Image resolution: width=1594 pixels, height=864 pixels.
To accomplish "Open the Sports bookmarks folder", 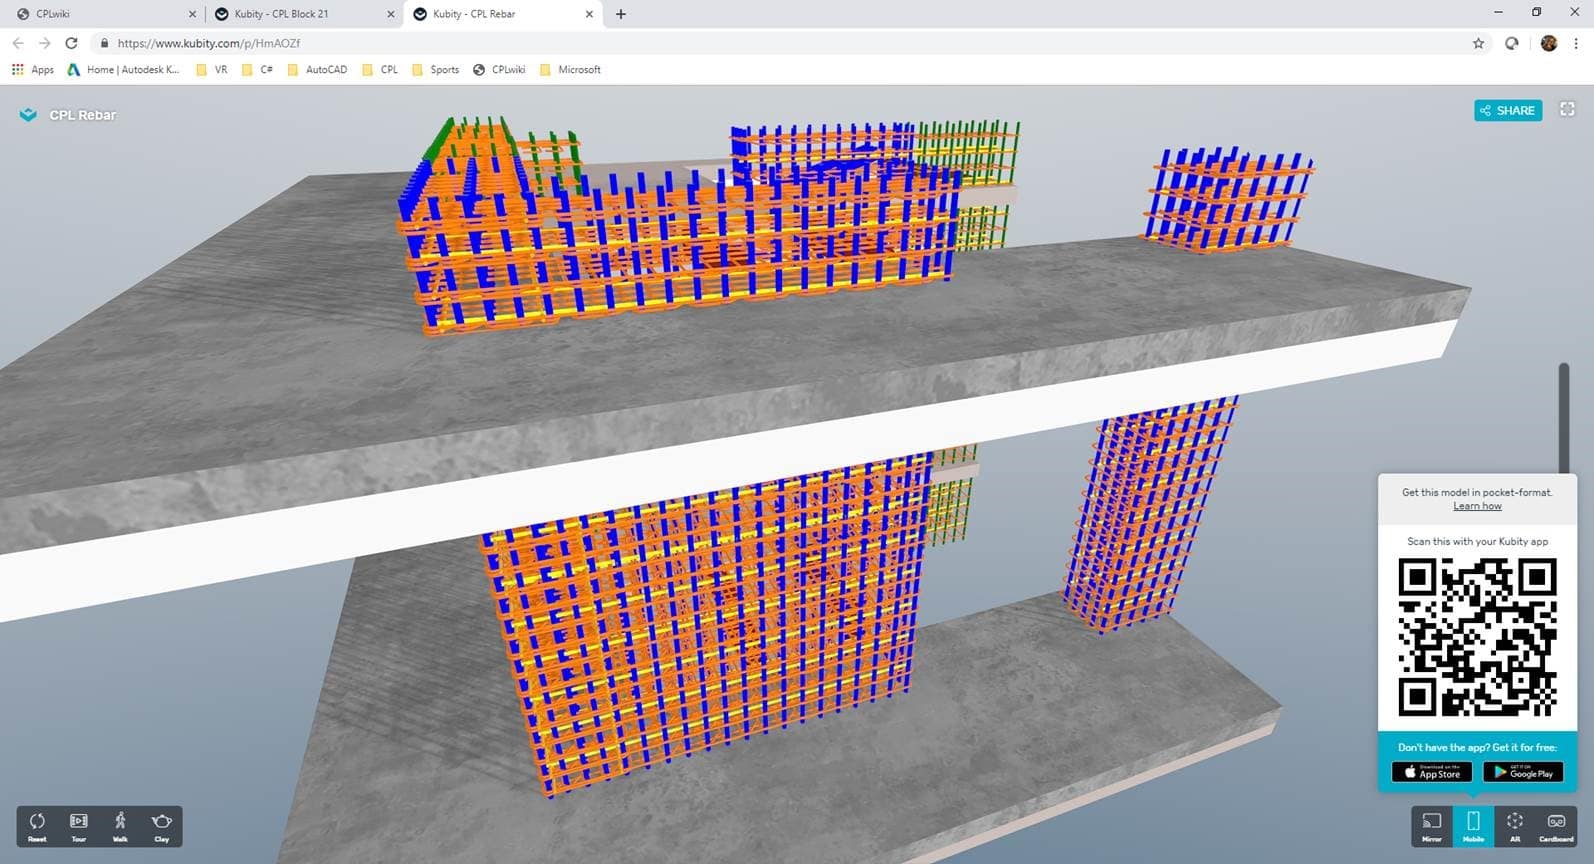I will pos(435,70).
